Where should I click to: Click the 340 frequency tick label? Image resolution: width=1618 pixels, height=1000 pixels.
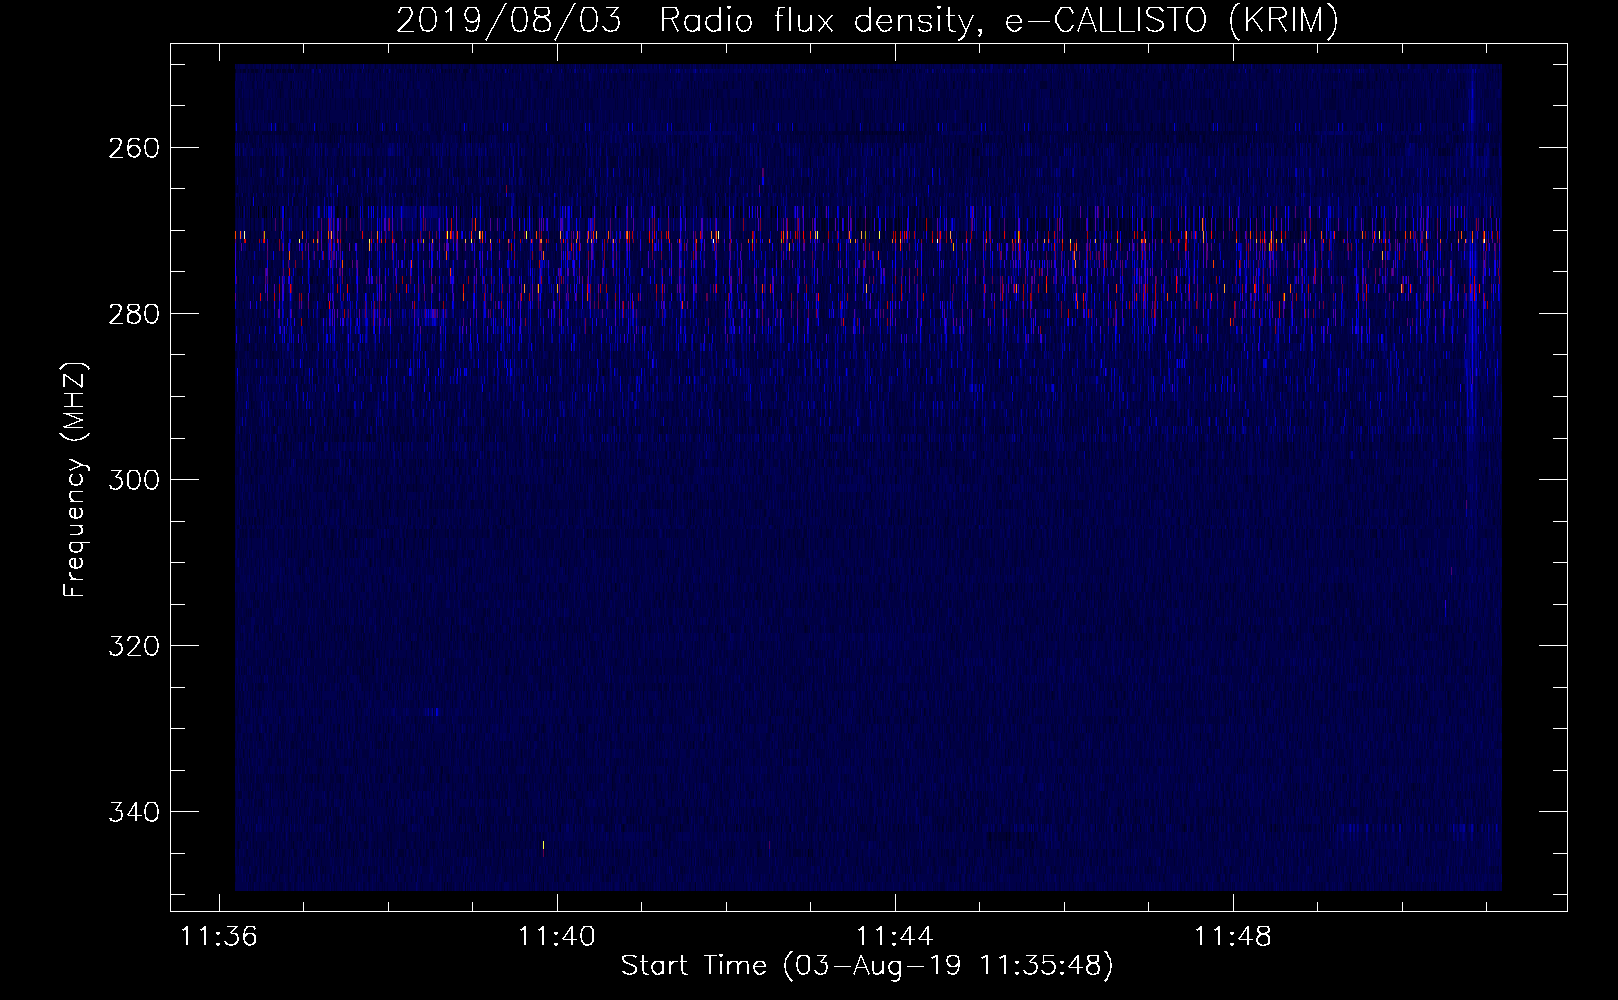132,812
